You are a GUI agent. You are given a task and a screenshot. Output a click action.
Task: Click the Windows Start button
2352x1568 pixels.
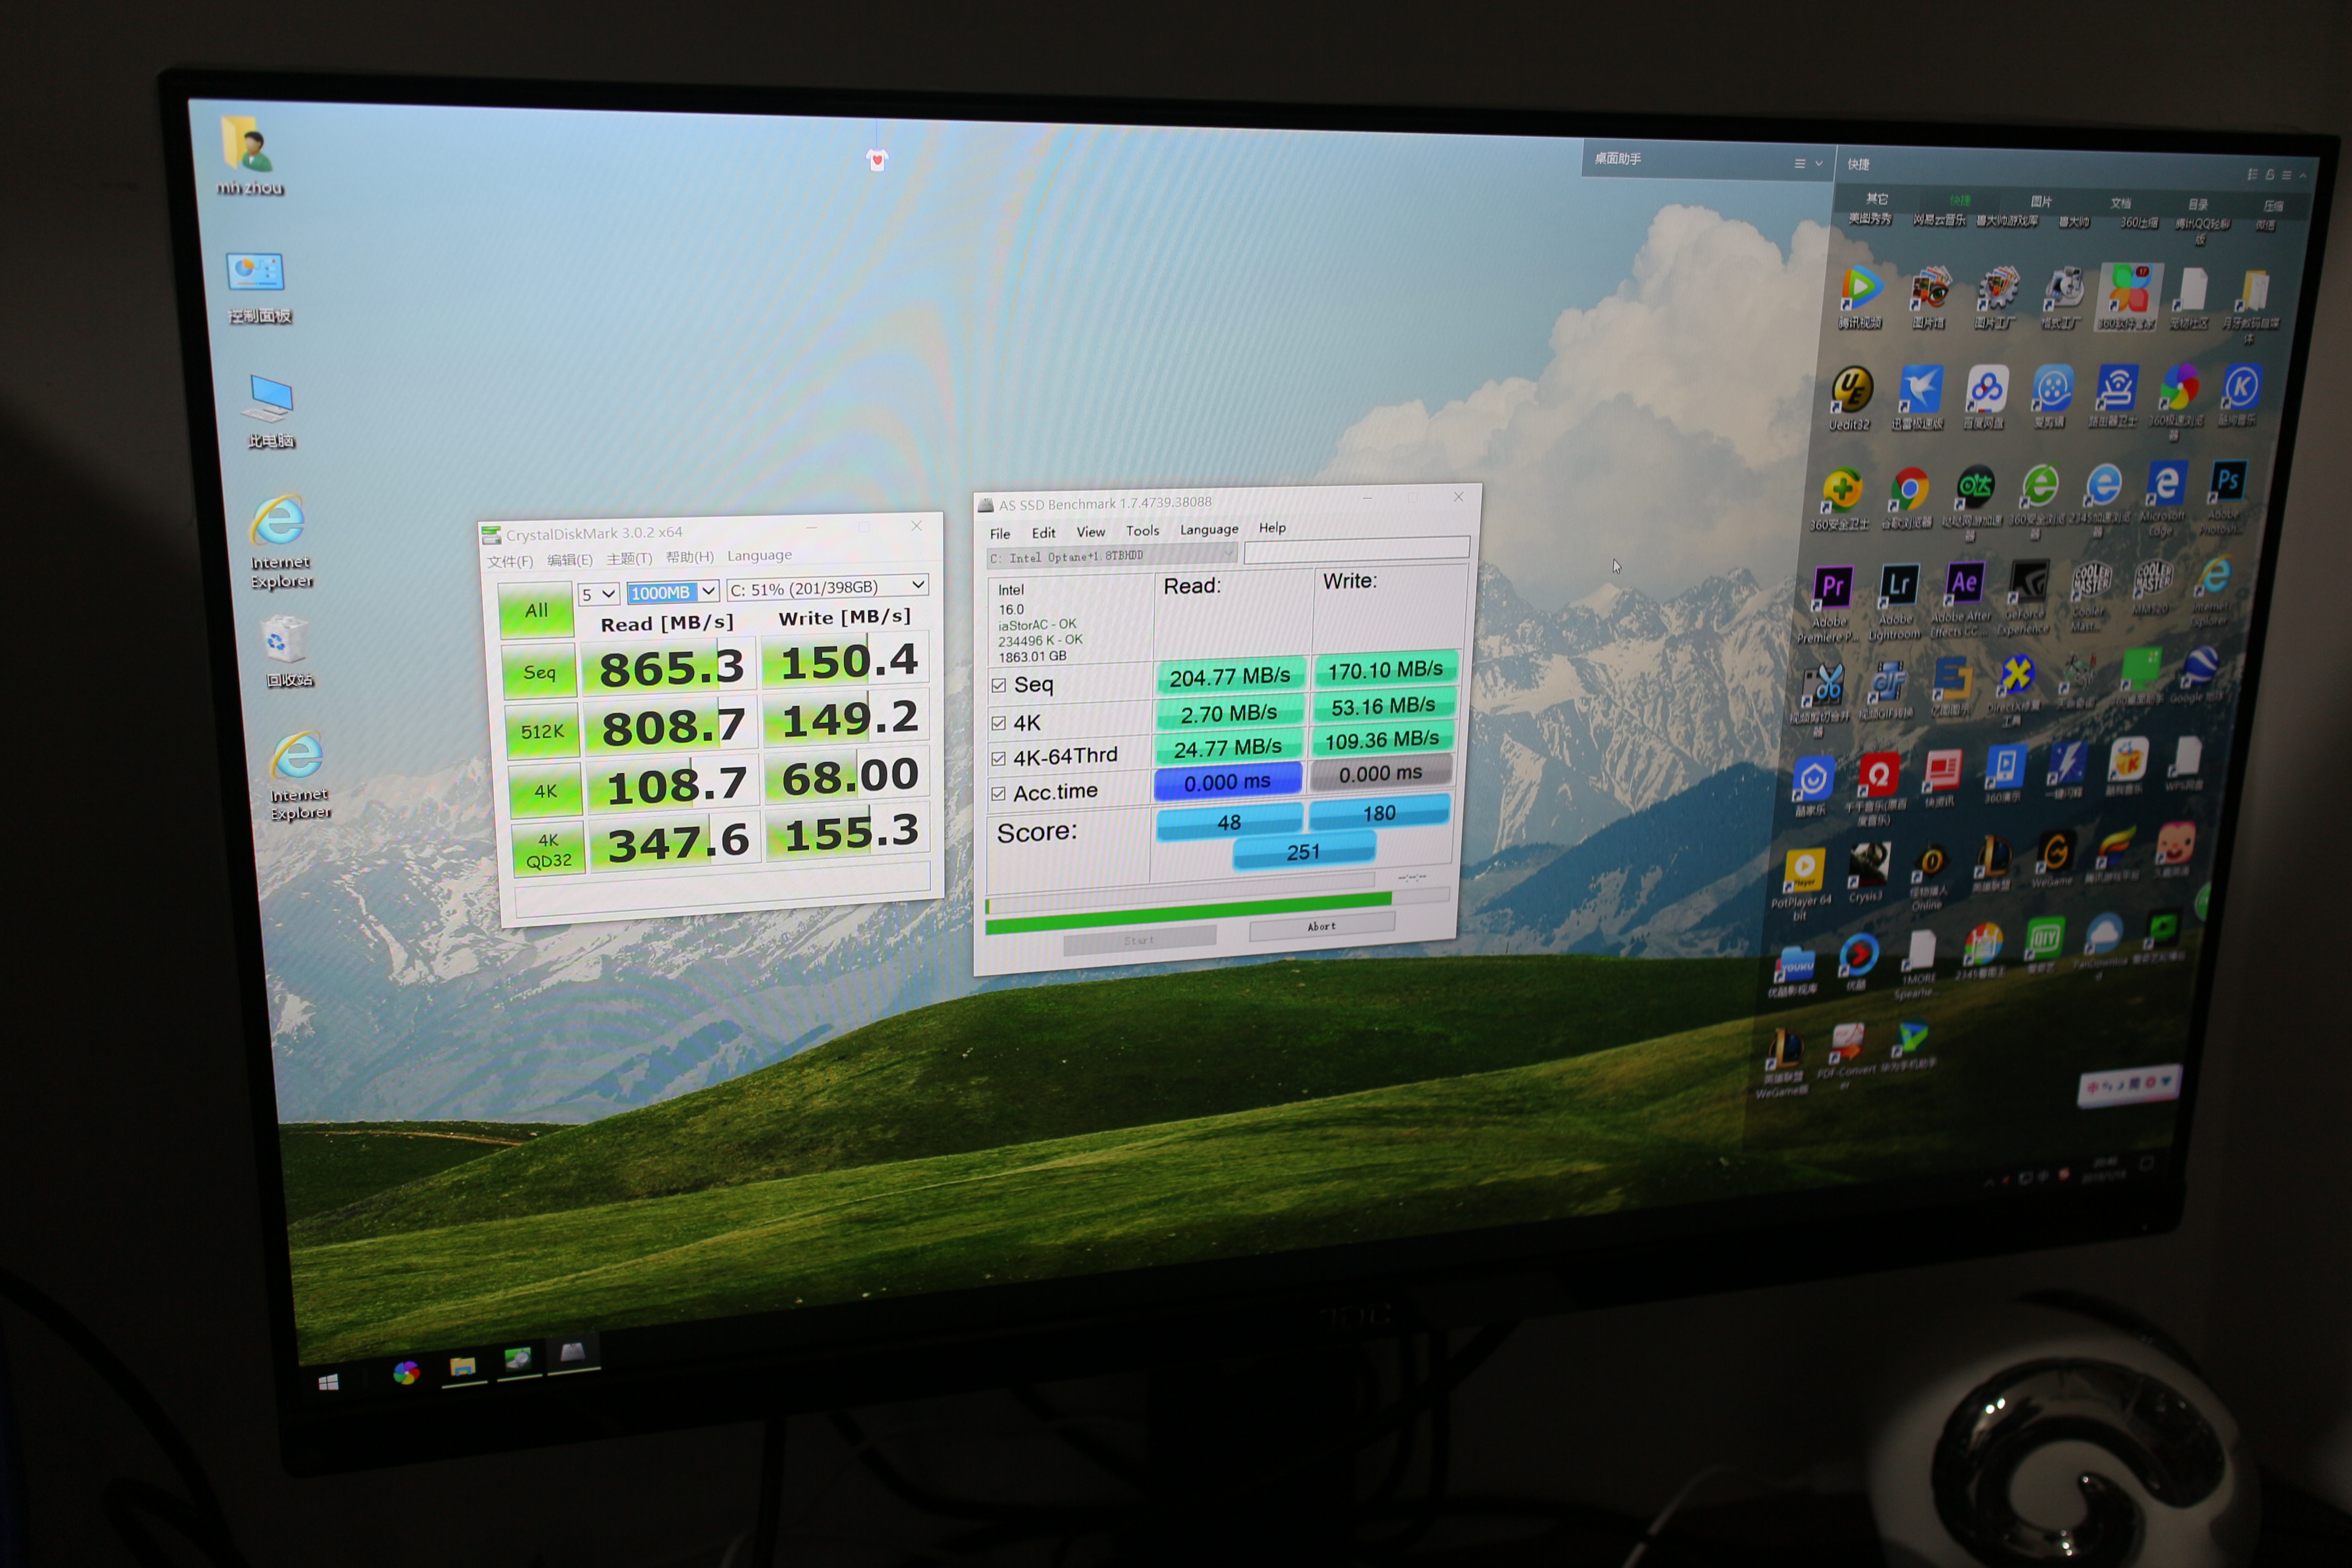(x=328, y=1382)
